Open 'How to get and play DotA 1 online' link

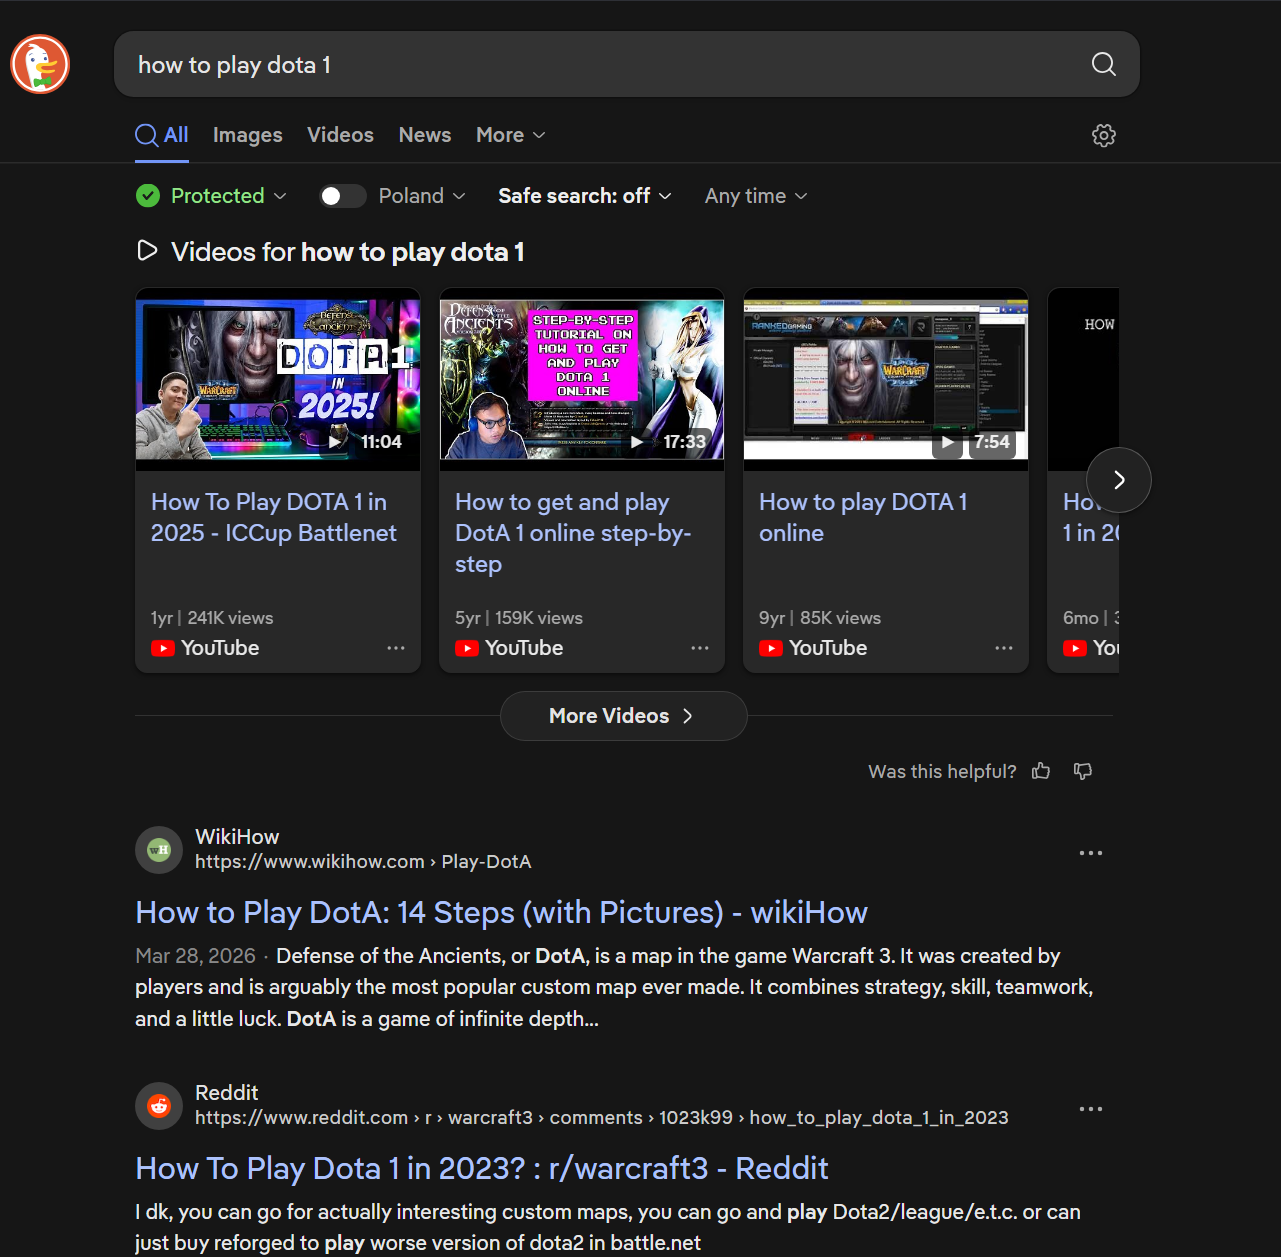573,533
